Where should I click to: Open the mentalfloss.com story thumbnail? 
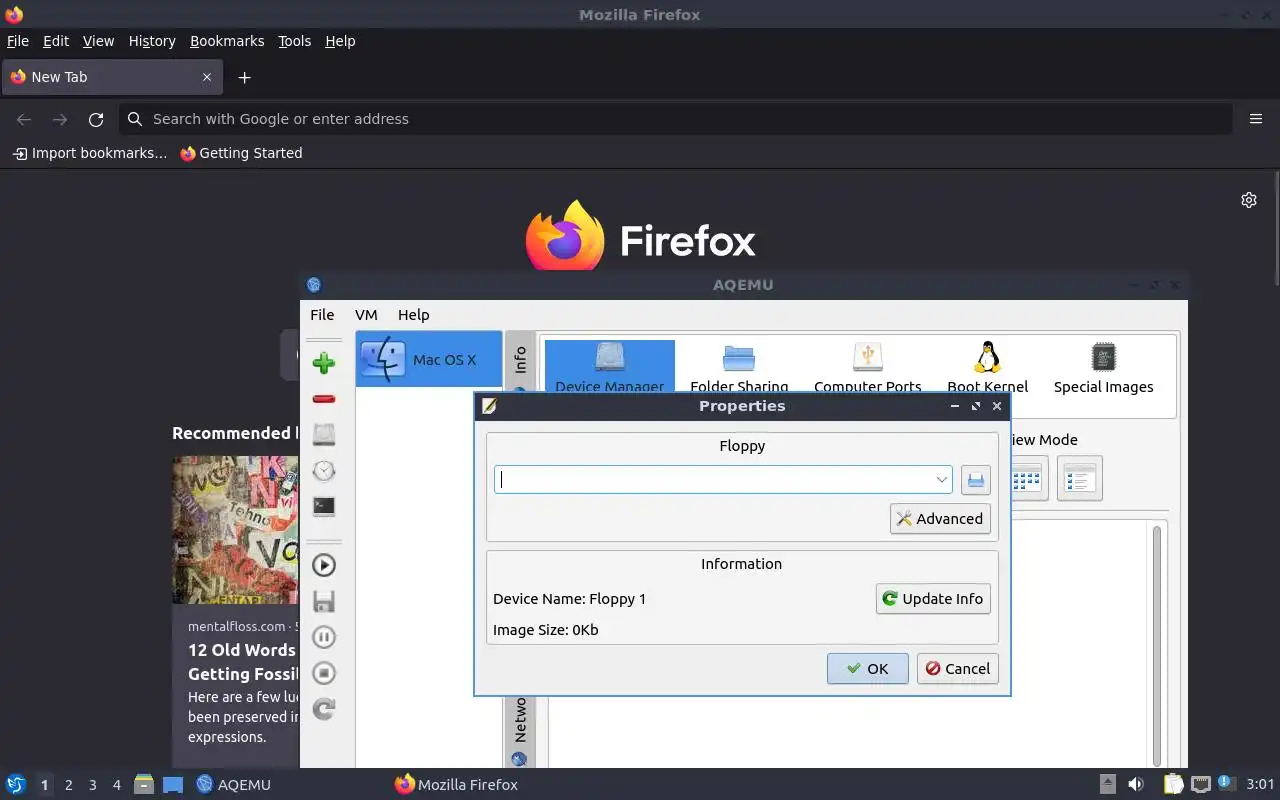(235, 530)
